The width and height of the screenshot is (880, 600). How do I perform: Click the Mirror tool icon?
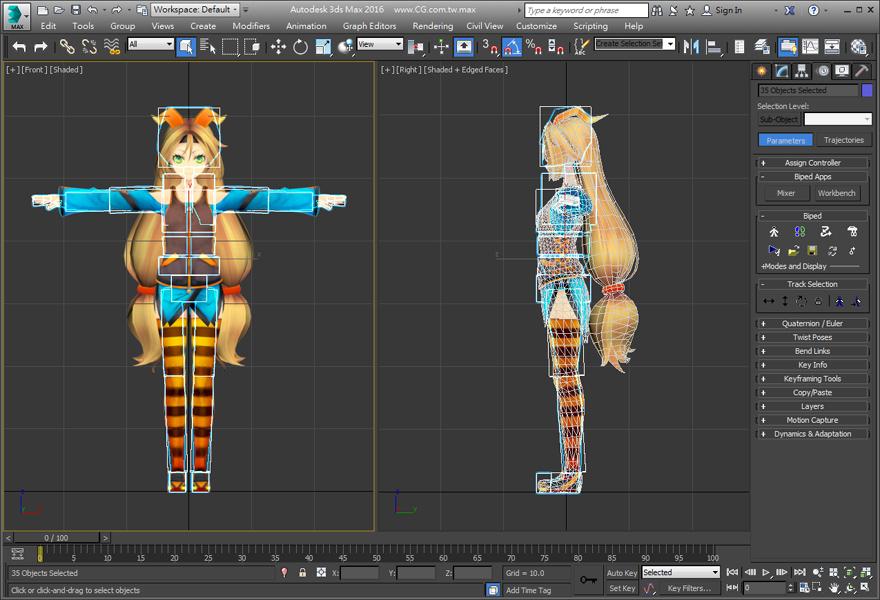(x=691, y=47)
